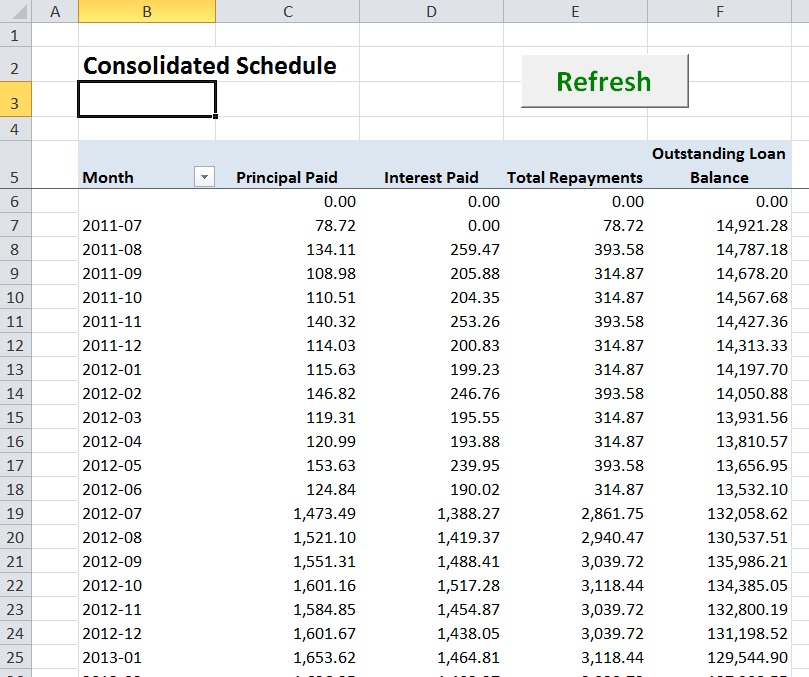Click the Consolidated Schedule title cell
The image size is (809, 677).
pyautogui.click(x=209, y=66)
